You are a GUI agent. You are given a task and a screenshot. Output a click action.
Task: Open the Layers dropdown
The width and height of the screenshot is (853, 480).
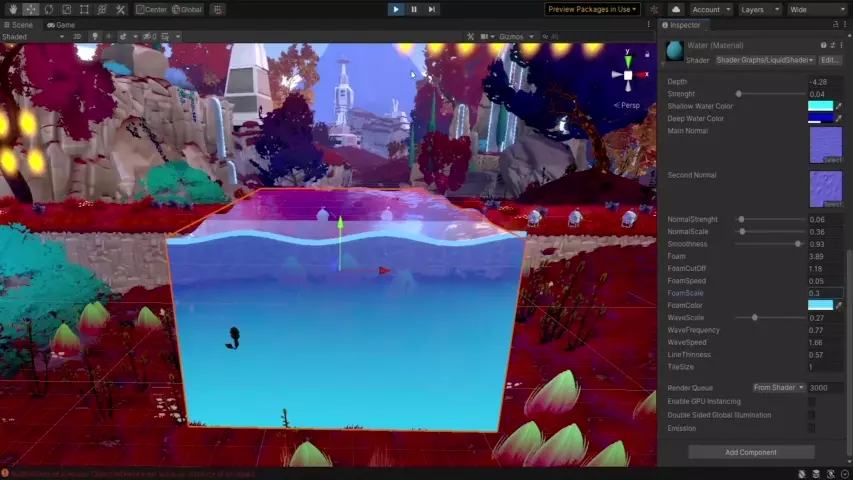coord(758,9)
